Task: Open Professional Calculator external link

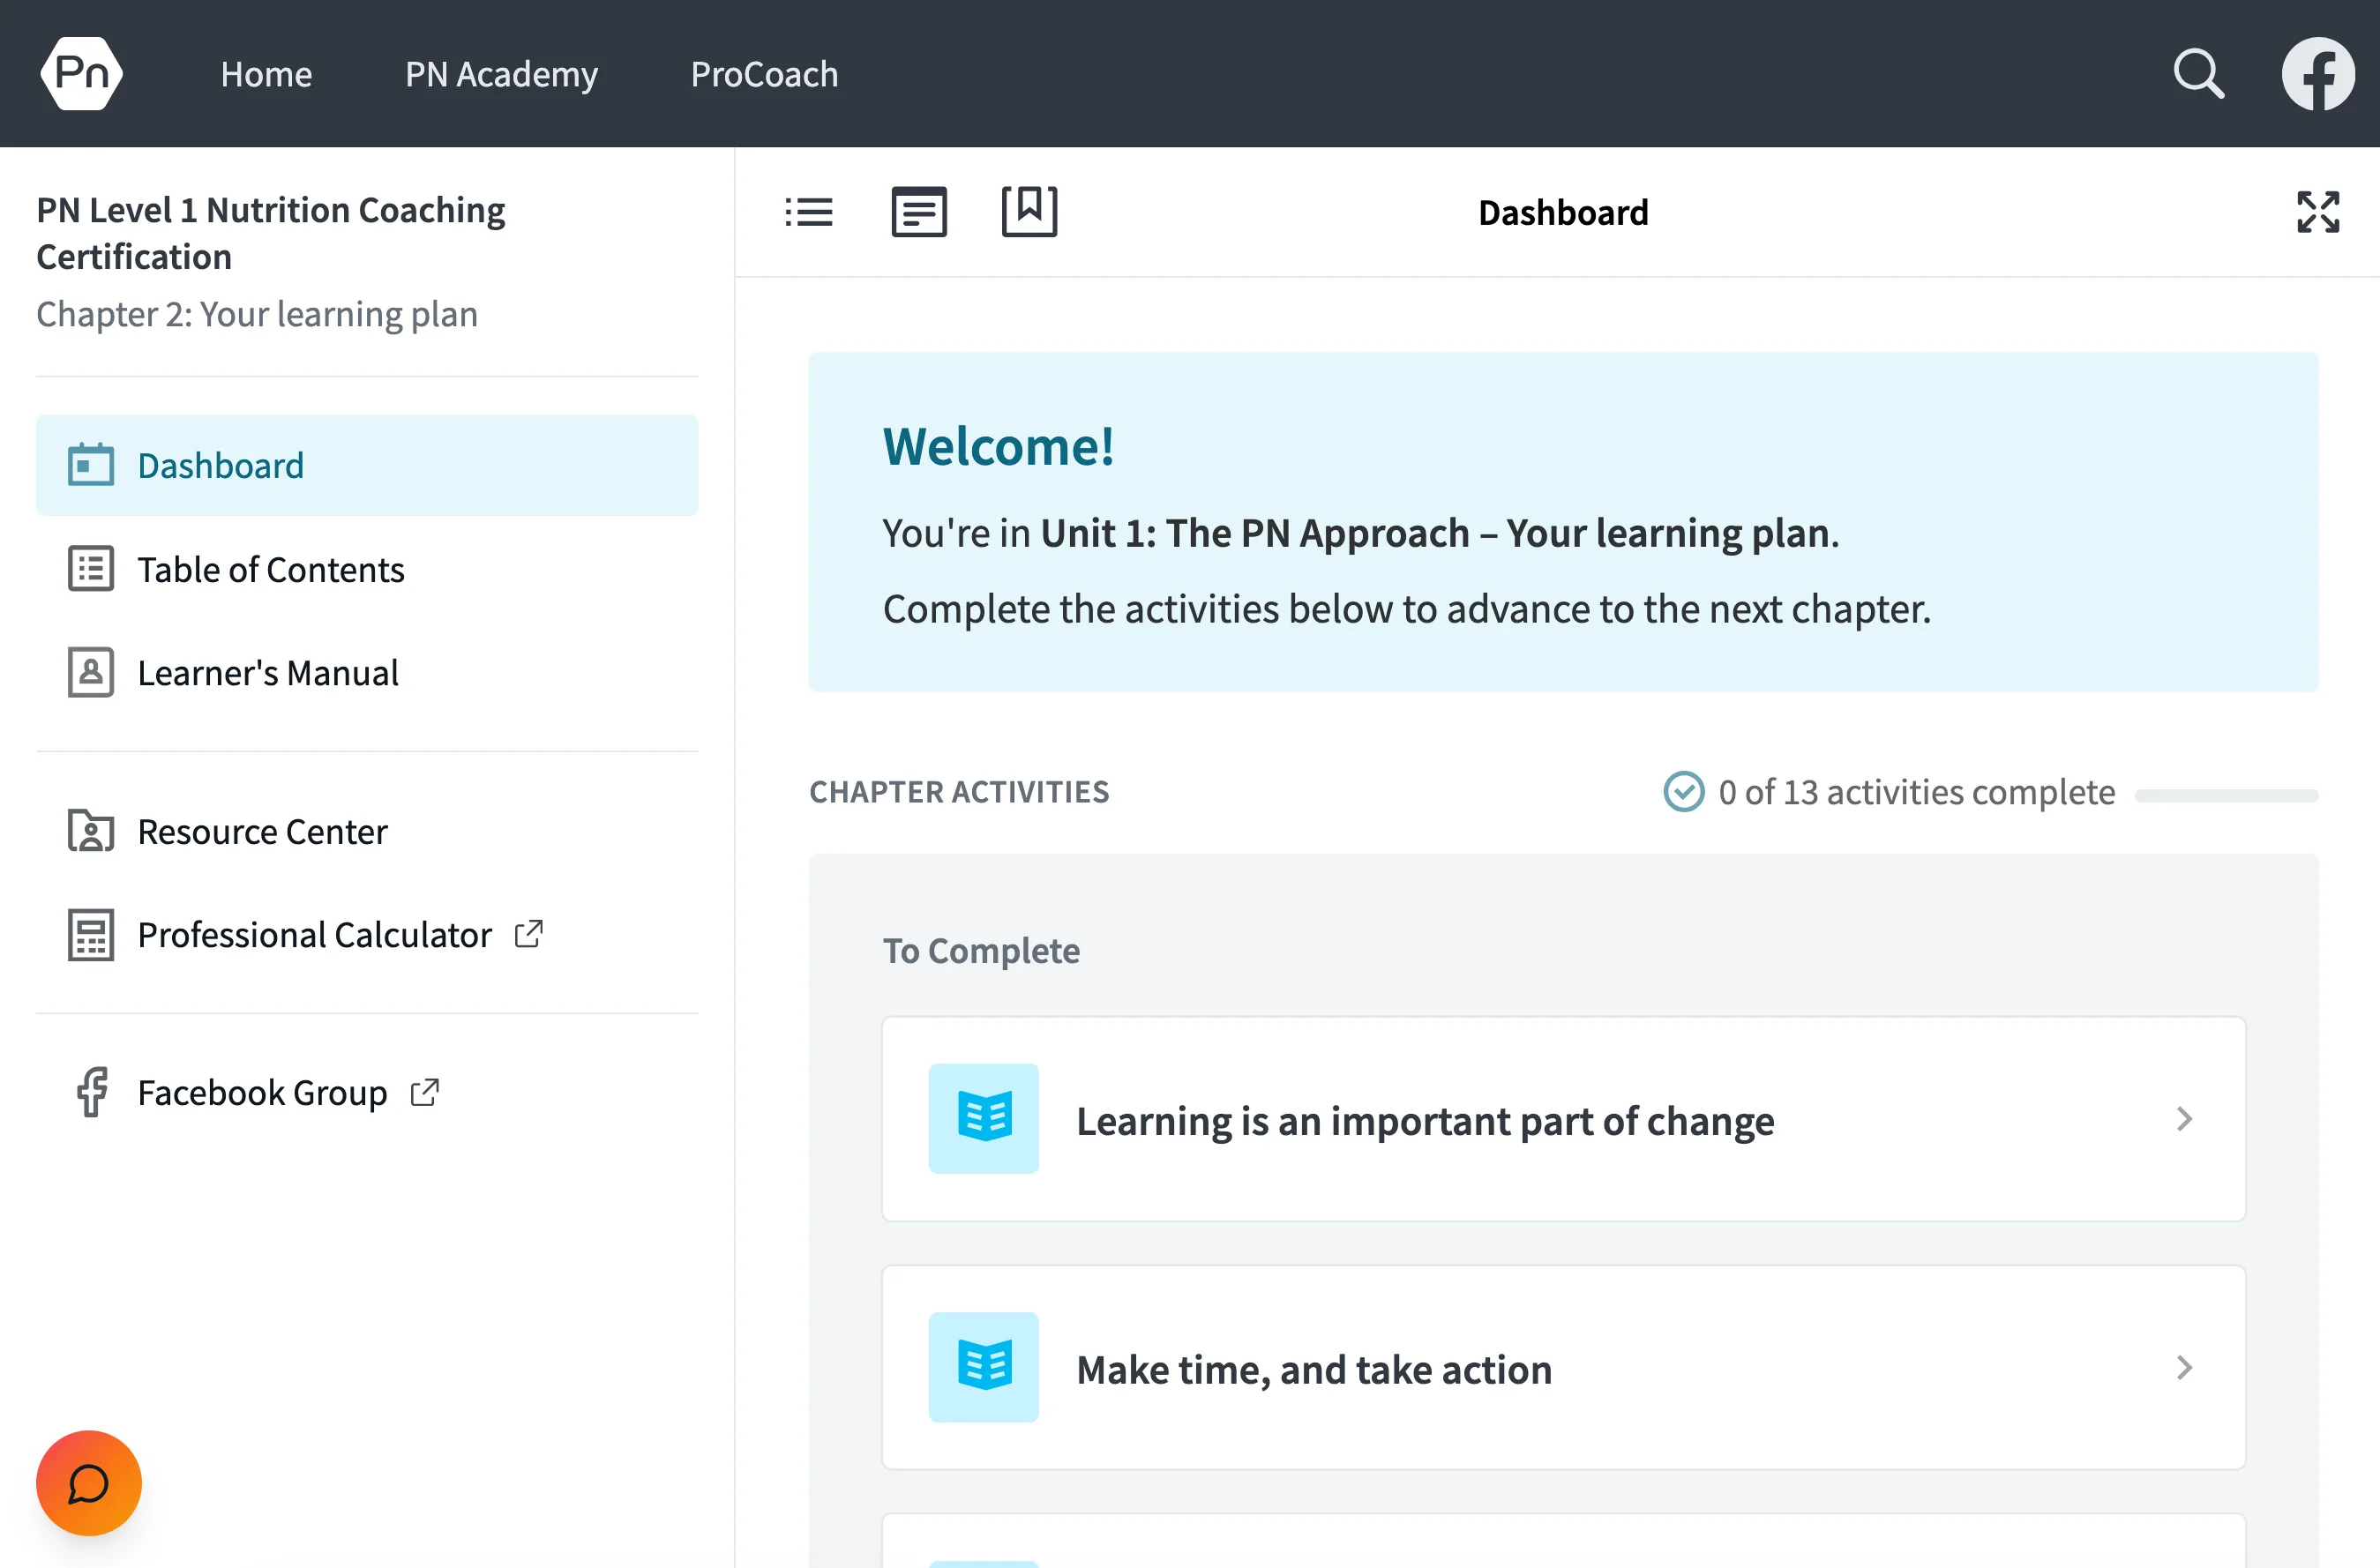Action: point(314,934)
